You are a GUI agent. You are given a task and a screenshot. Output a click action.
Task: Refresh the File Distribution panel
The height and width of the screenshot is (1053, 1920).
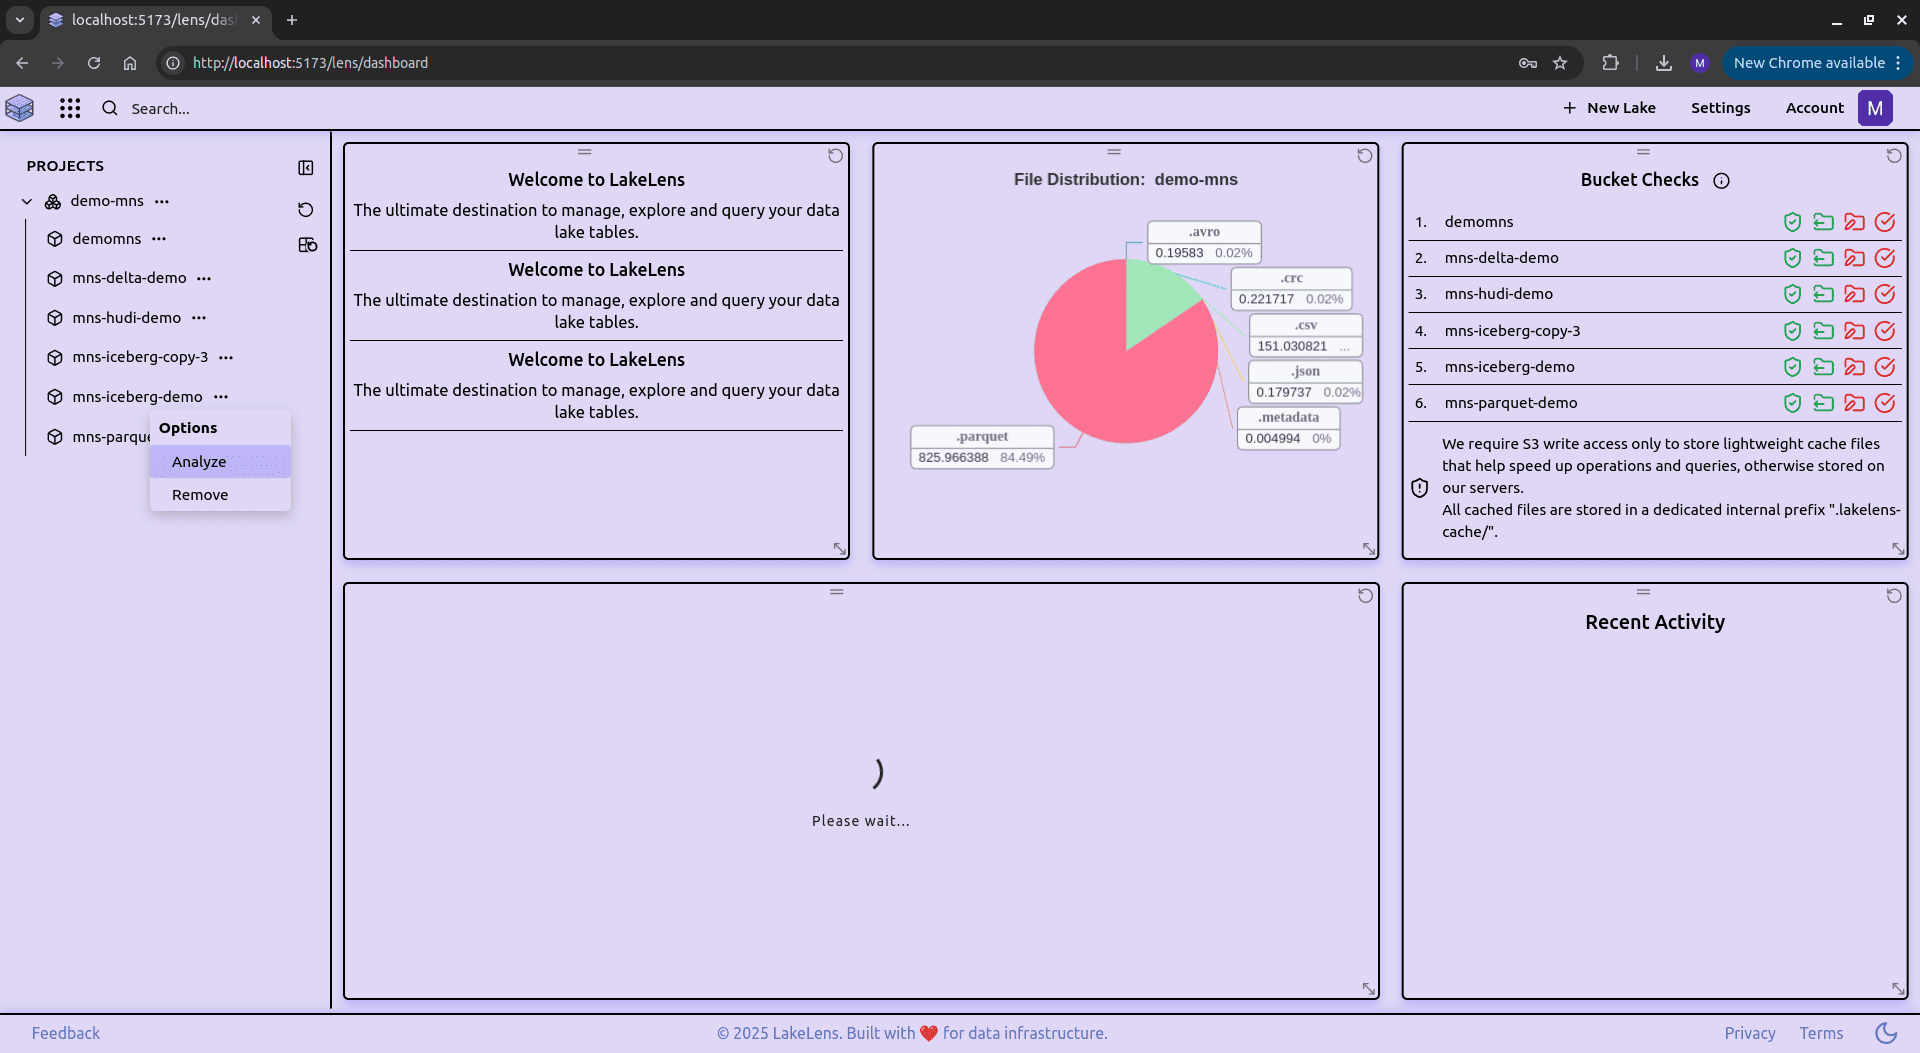1364,156
